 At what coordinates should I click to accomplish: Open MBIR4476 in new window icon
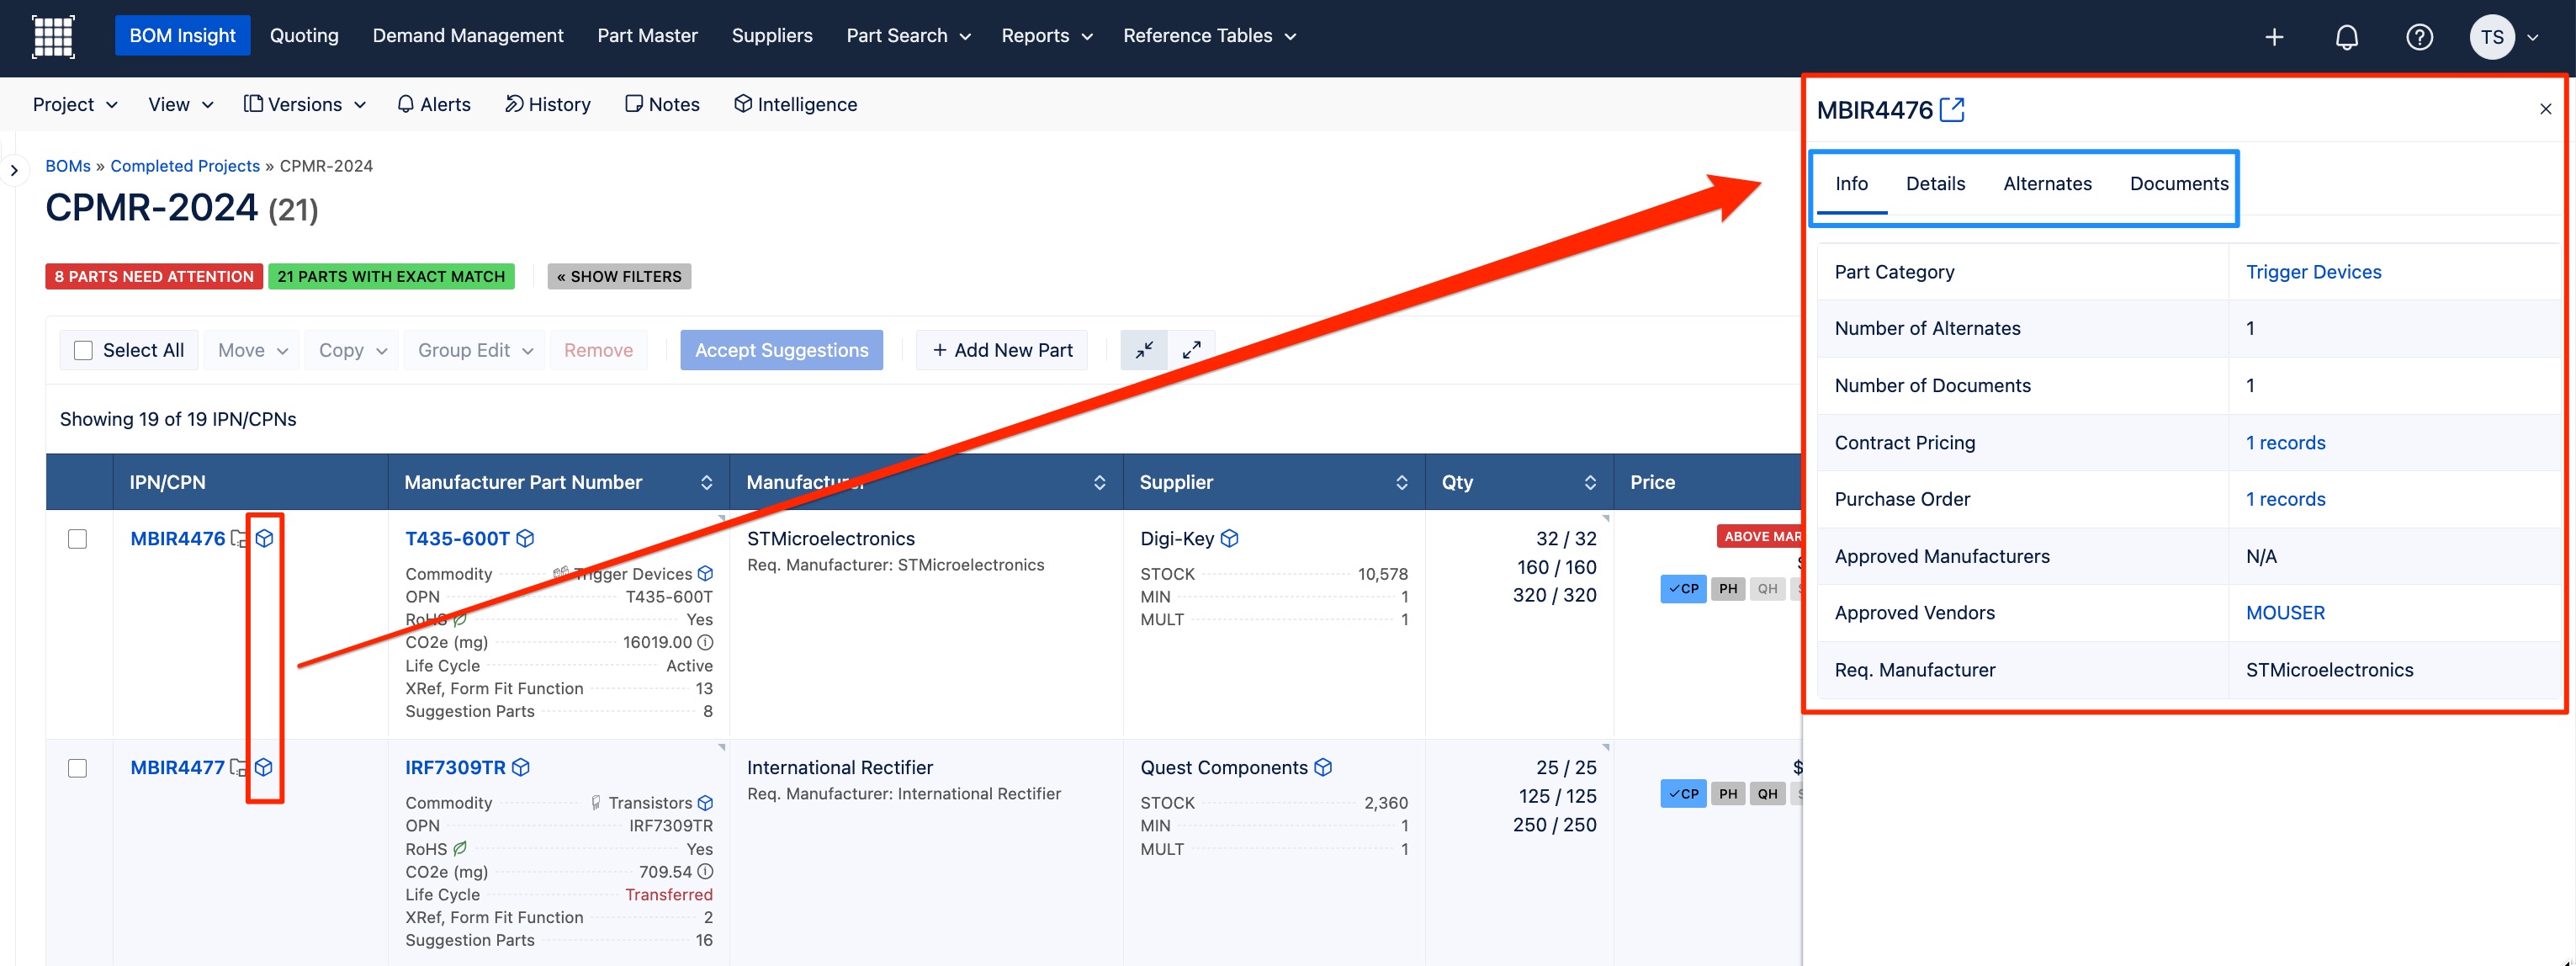click(x=1951, y=109)
